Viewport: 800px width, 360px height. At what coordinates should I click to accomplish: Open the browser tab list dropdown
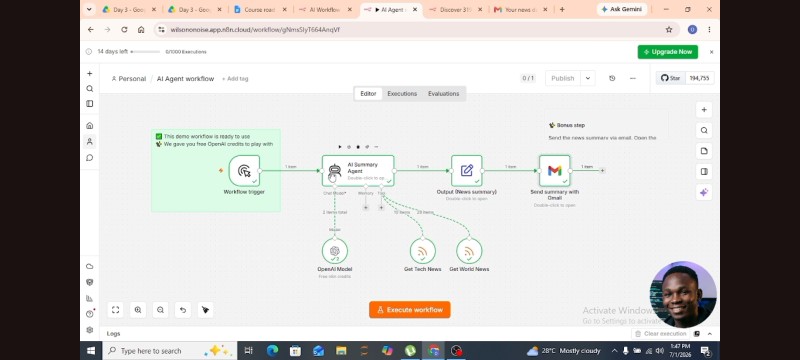click(89, 9)
